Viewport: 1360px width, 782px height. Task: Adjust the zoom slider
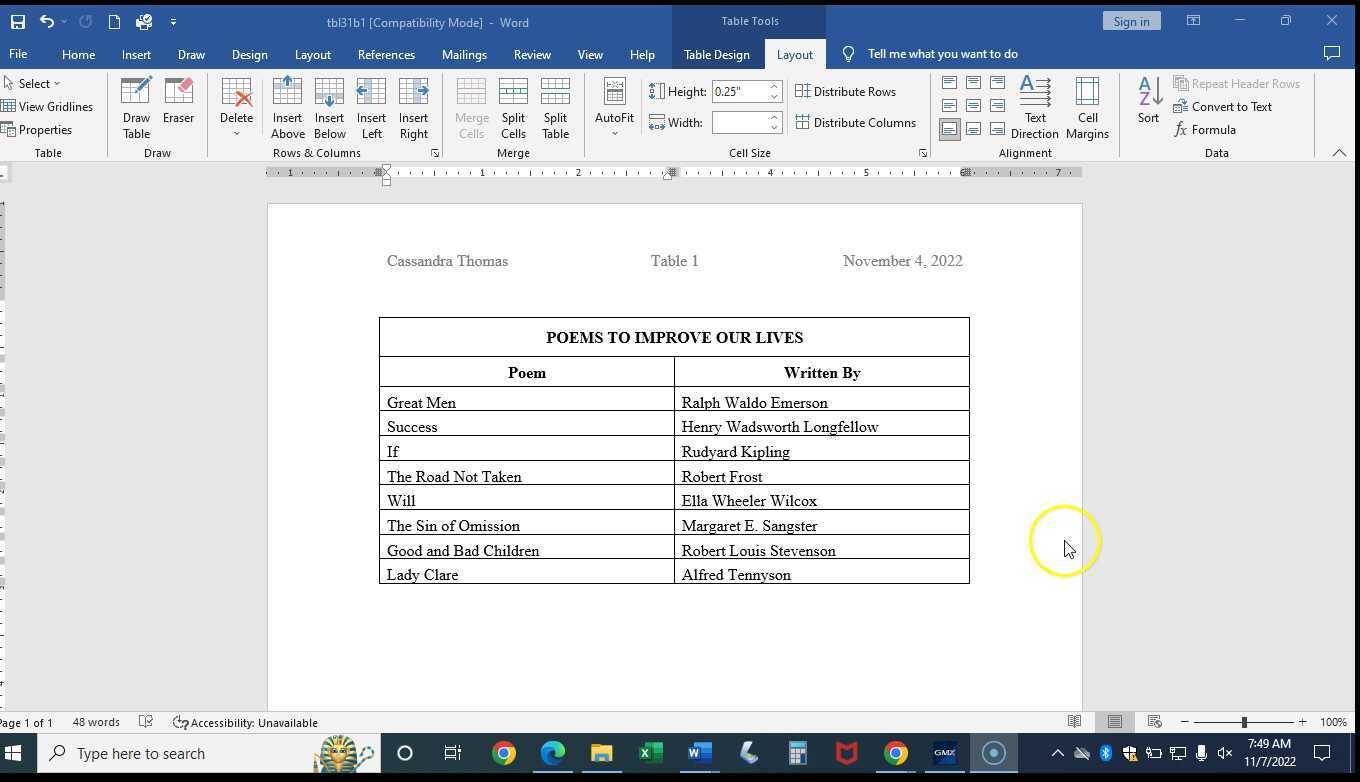pos(1242,721)
